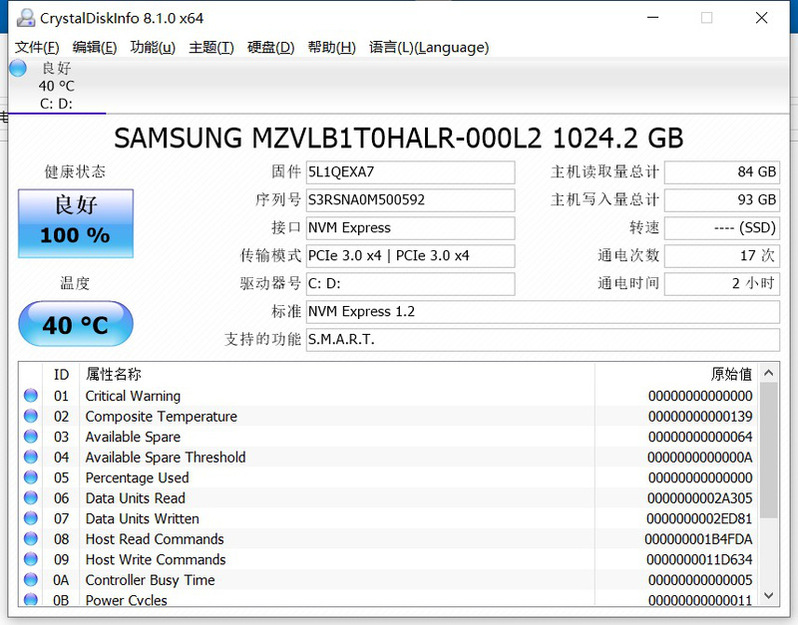Select the Critical Warning attribute row

pyautogui.click(x=389, y=395)
